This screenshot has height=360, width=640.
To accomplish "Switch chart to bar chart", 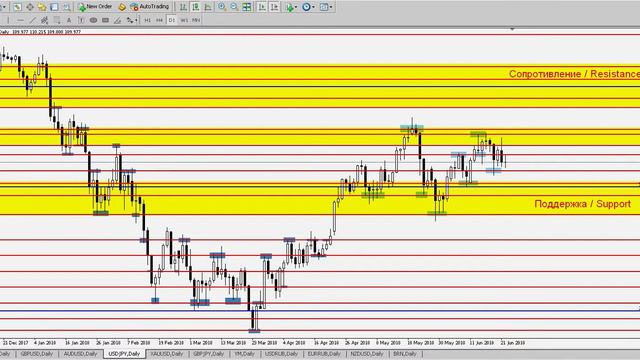I will click(x=183, y=7).
